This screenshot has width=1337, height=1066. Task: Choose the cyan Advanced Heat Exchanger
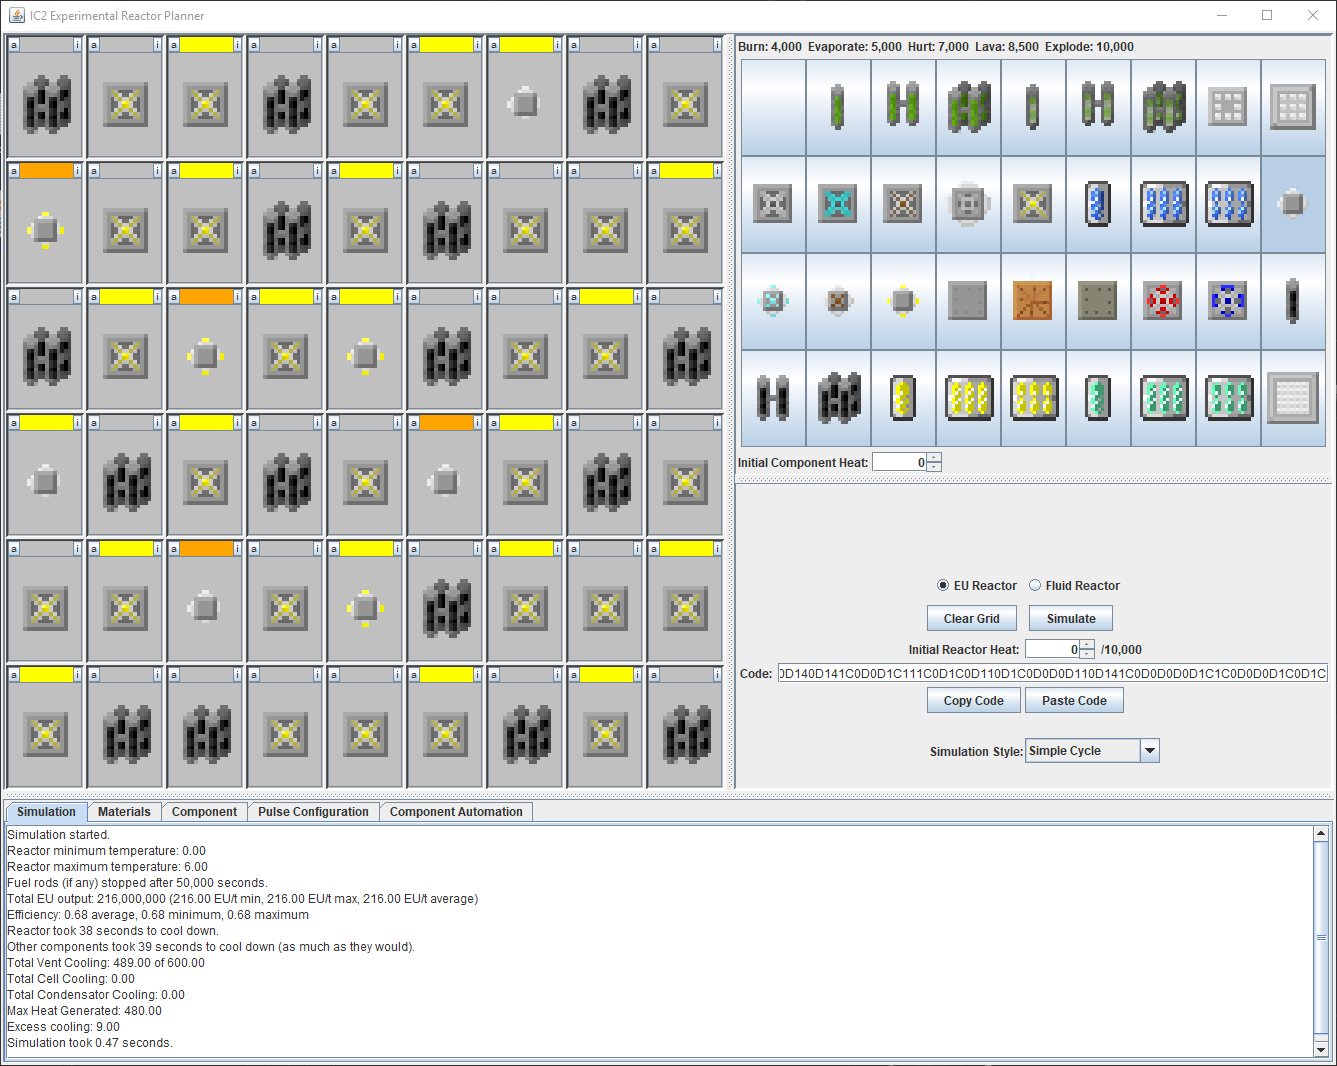pyautogui.click(x=773, y=301)
